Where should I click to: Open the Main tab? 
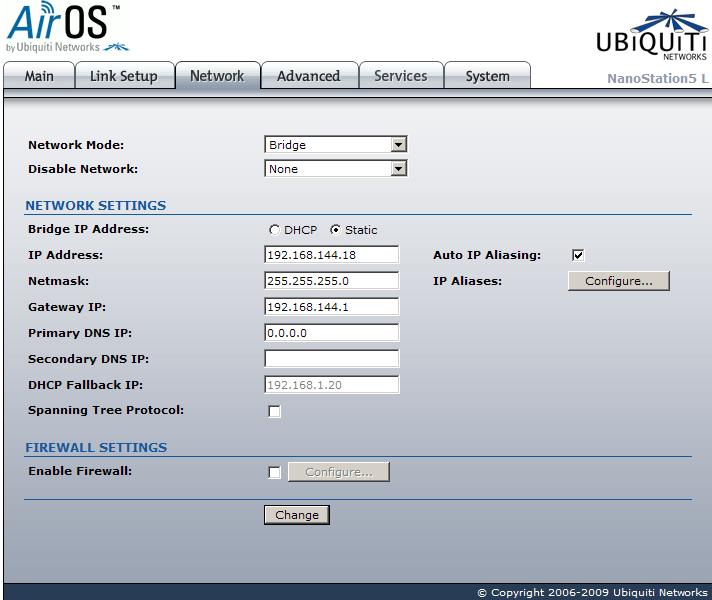click(x=39, y=75)
